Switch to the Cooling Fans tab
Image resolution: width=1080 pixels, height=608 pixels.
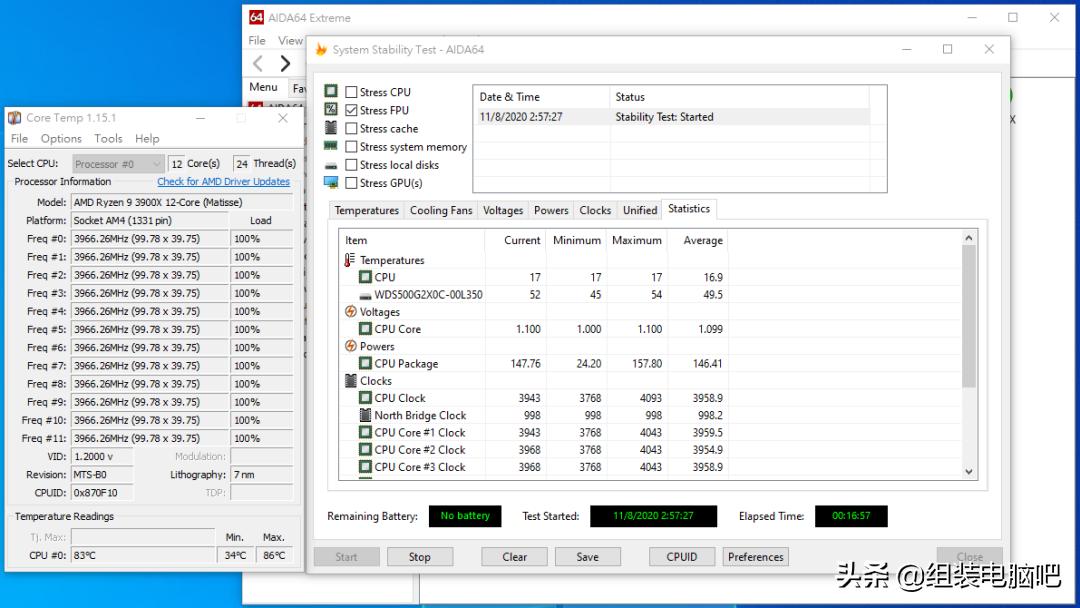coord(441,210)
